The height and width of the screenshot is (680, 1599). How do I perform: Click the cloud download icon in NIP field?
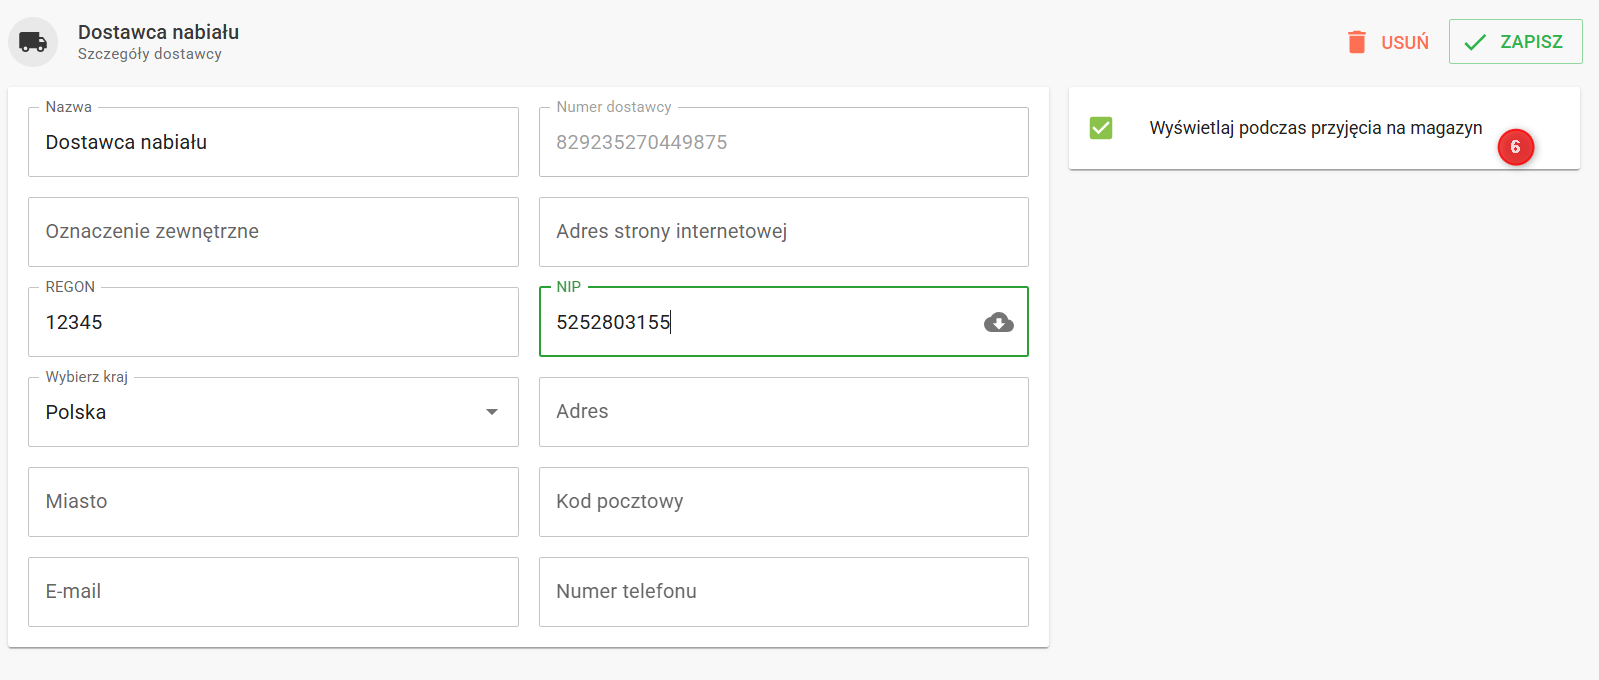tap(998, 322)
